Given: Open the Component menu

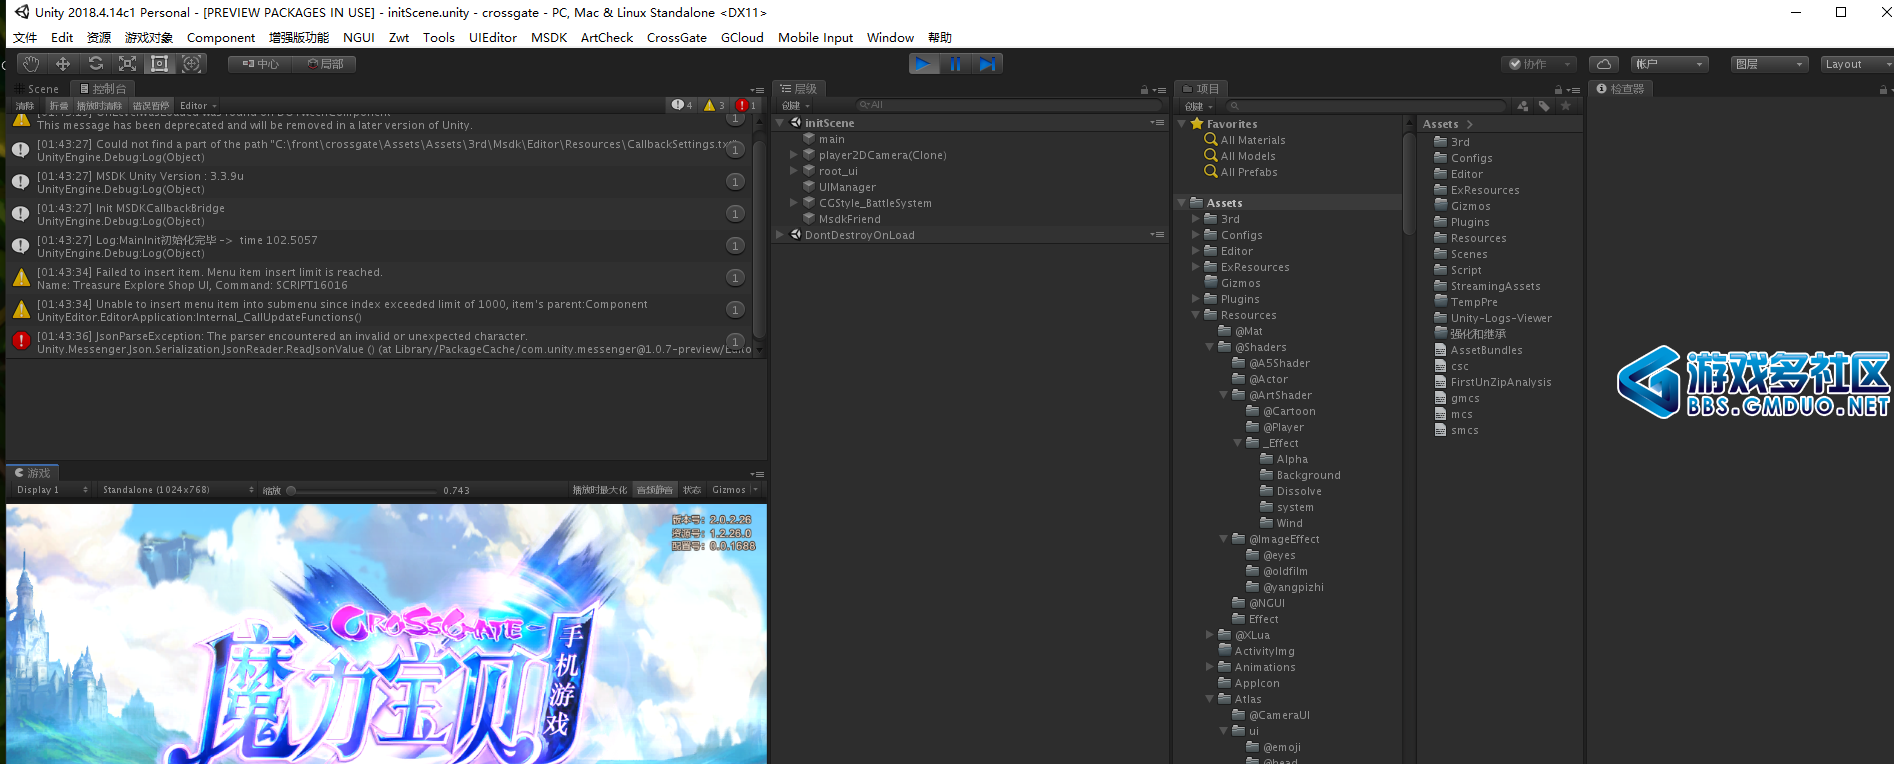Looking at the screenshot, I should pyautogui.click(x=220, y=37).
